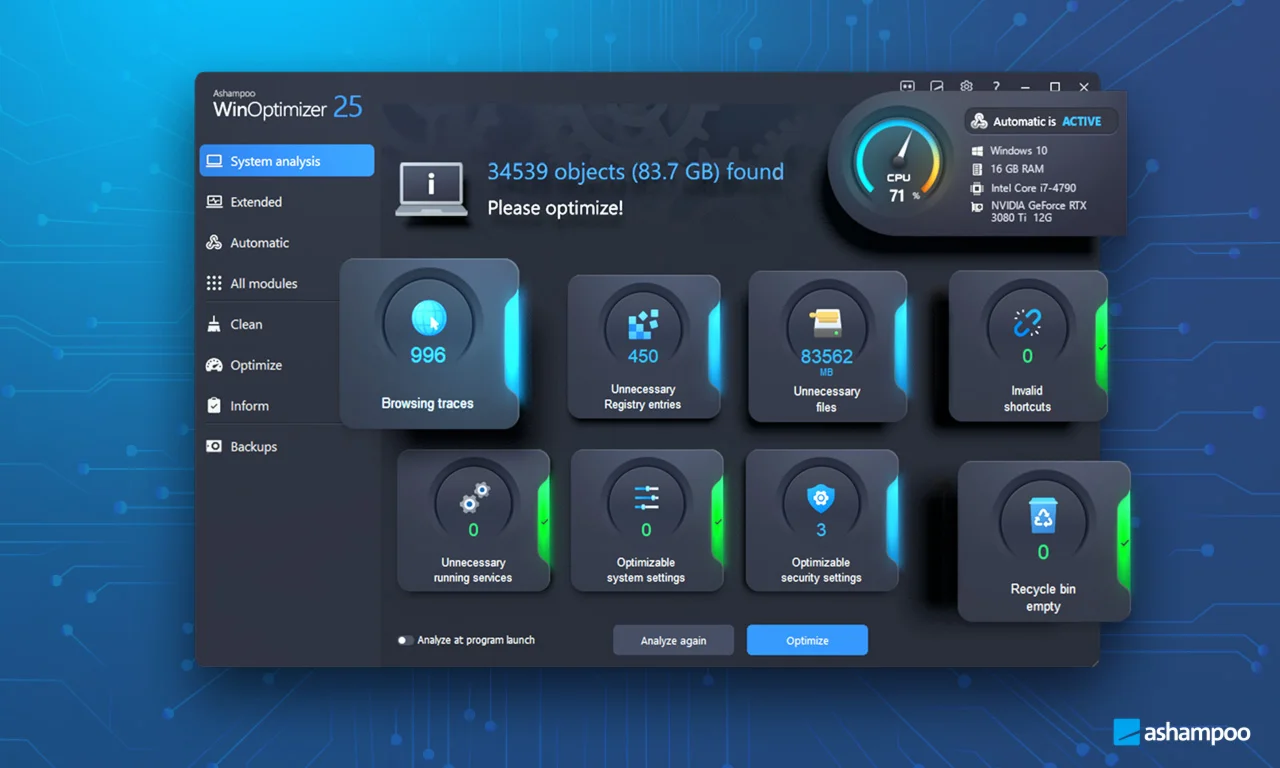Click the chat face icon in title bar
Viewport: 1280px width, 768px height.
907,87
